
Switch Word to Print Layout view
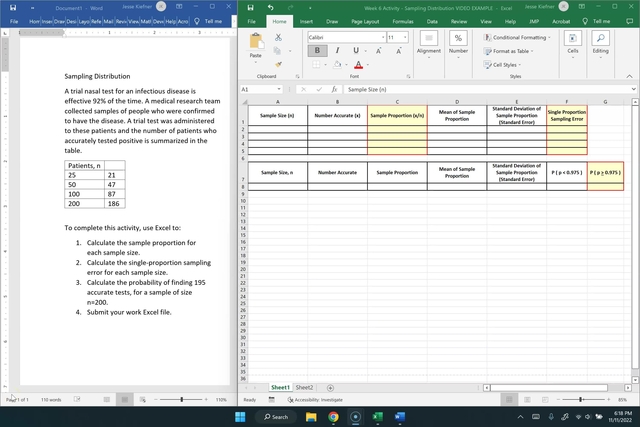(124, 400)
